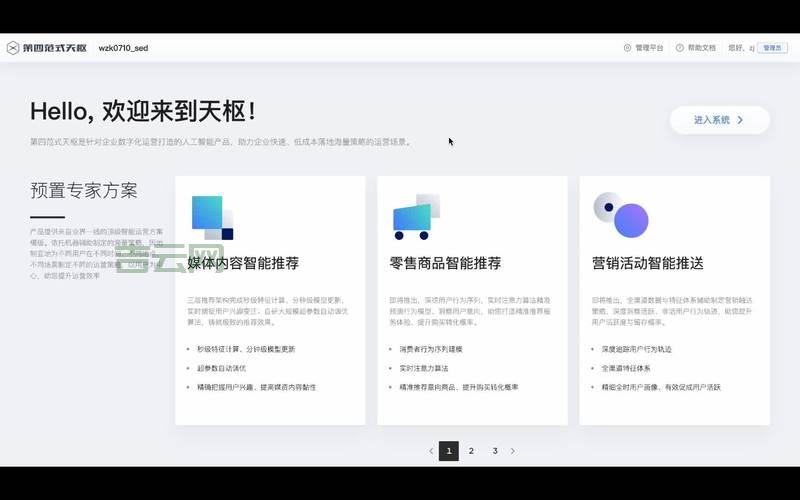Click the 管理平台 gear icon

[627, 47]
